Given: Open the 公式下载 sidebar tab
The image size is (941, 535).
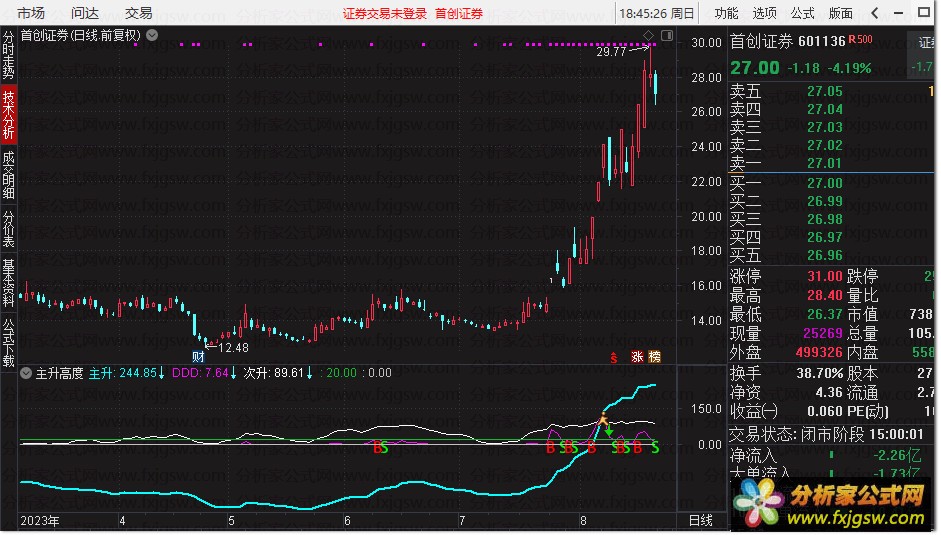Looking at the screenshot, I should point(8,342).
